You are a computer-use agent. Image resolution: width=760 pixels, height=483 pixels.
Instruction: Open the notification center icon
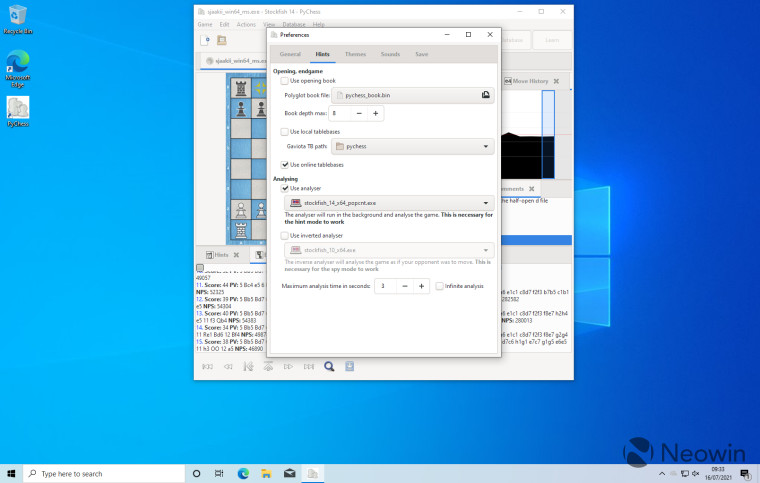tap(744, 473)
